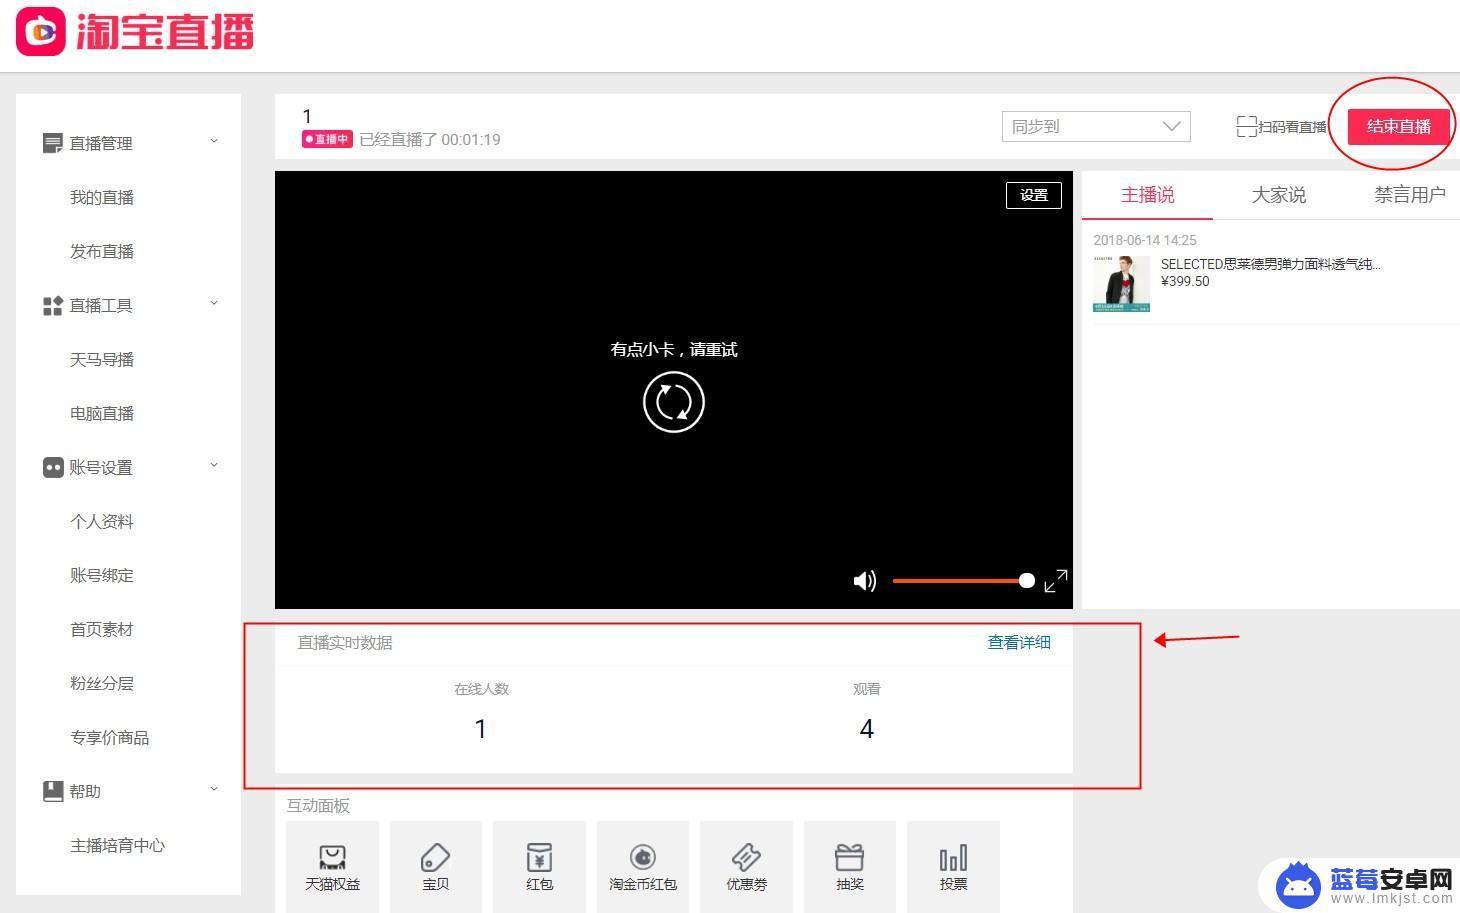Image resolution: width=1460 pixels, height=913 pixels.
Task: Collapse the 账号设置 menu chevron
Action: (214, 466)
